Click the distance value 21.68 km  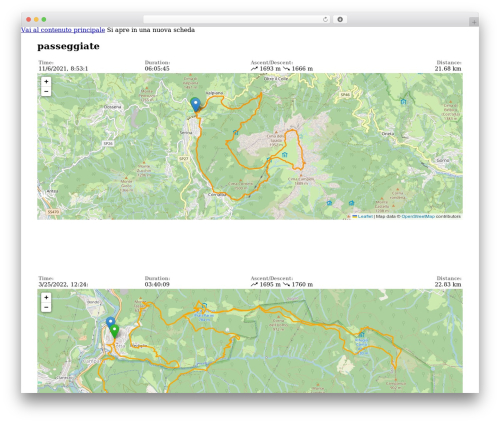click(448, 69)
